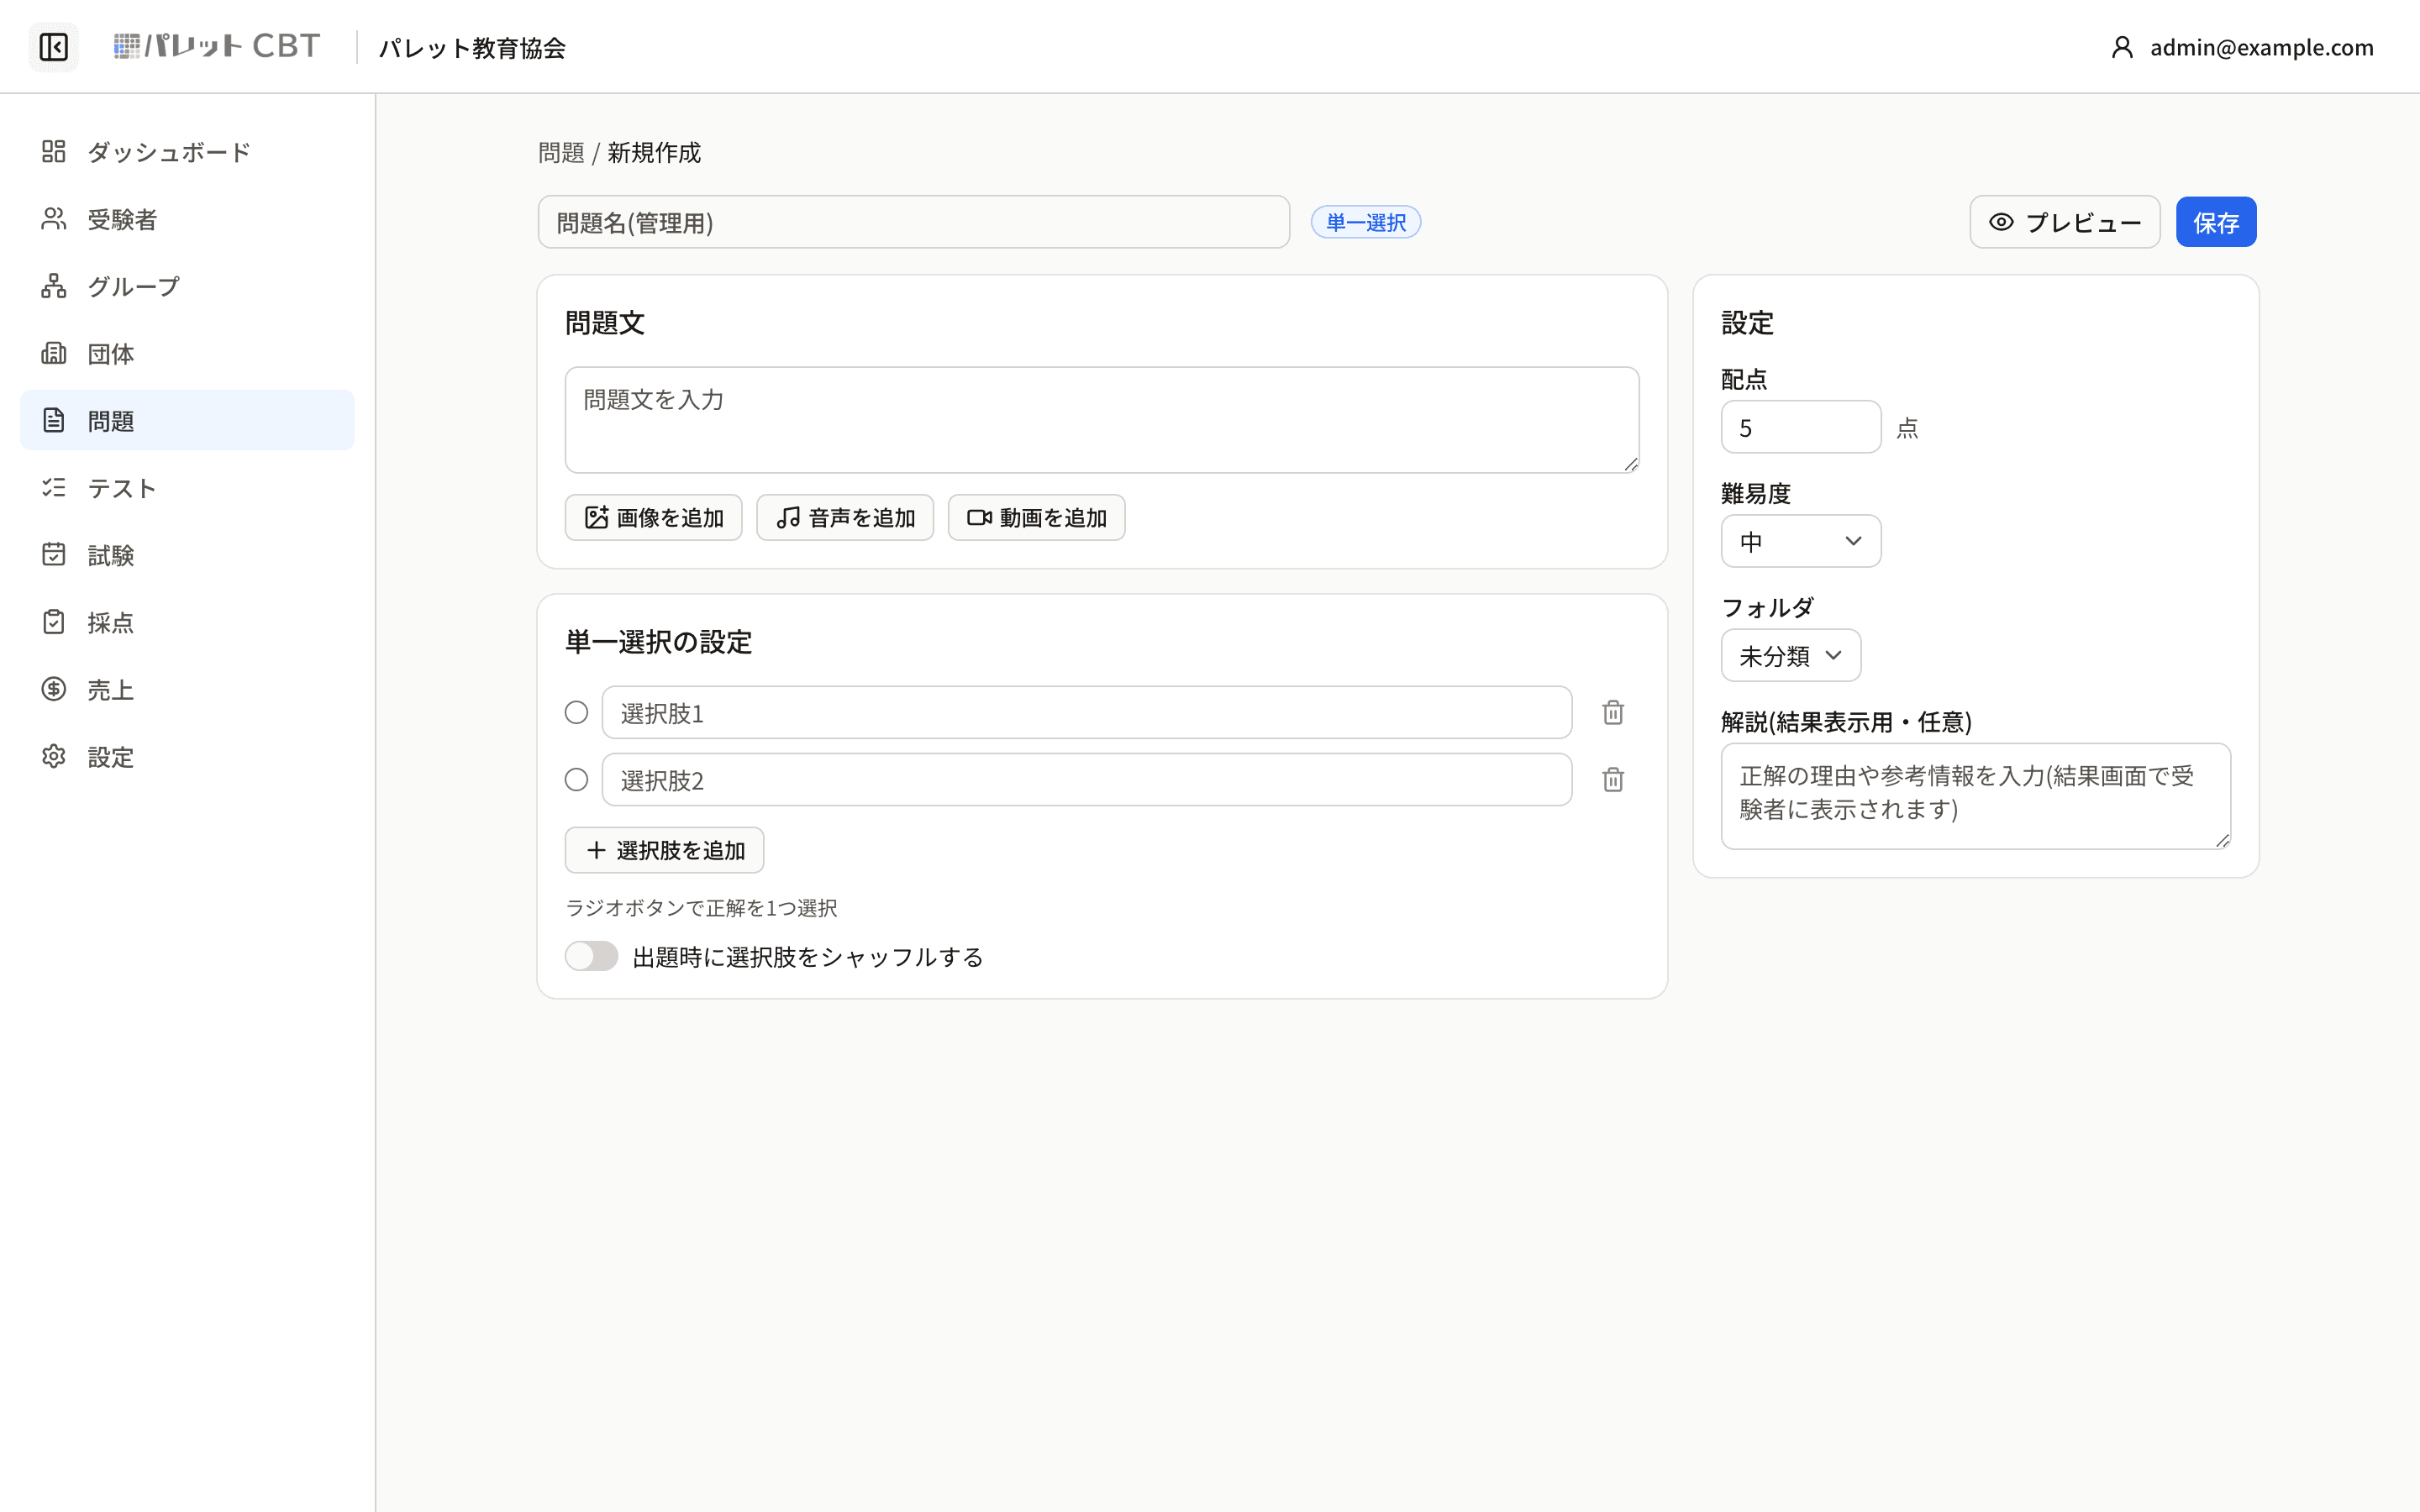Image resolution: width=2420 pixels, height=1512 pixels.
Task: Focus the 解説 explanation text area
Action: (x=1976, y=796)
